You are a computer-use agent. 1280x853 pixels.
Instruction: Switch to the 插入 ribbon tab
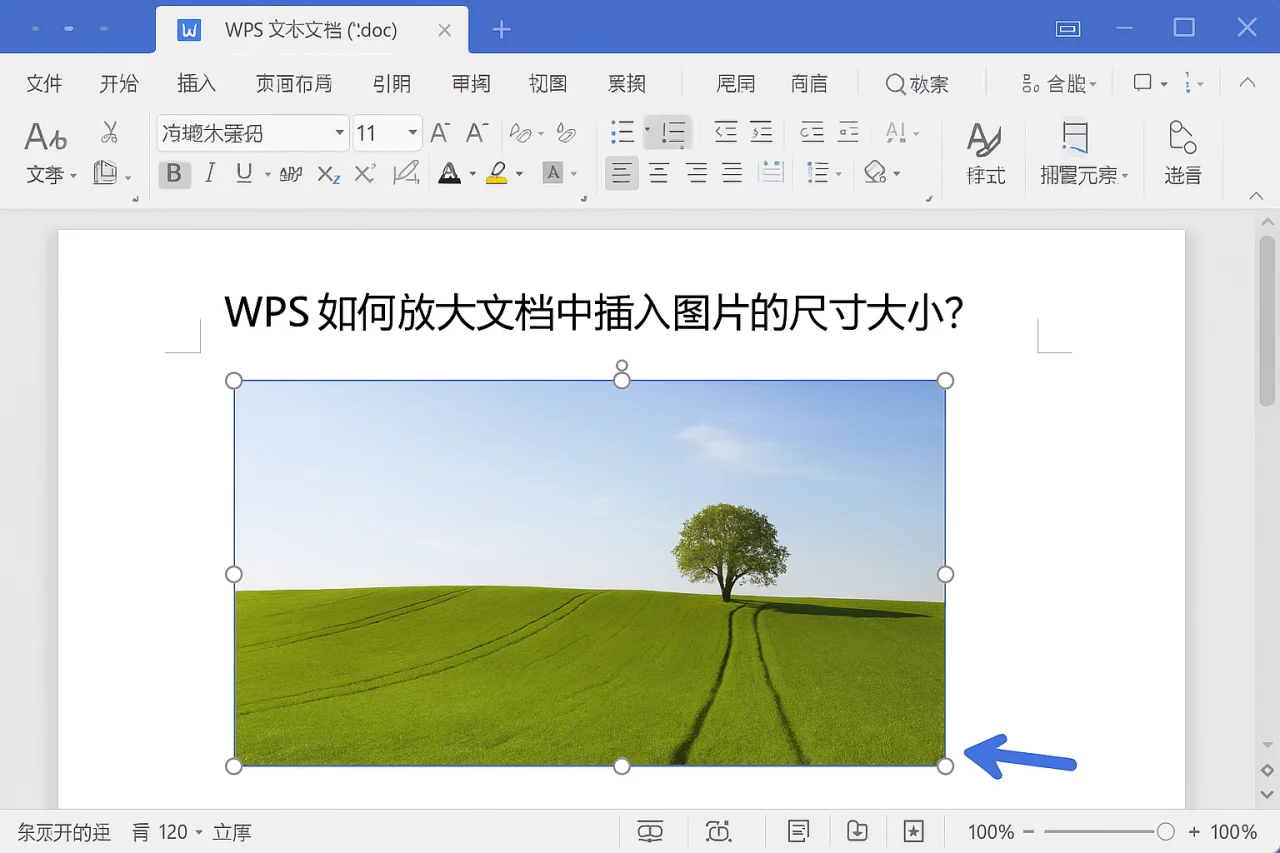[196, 83]
